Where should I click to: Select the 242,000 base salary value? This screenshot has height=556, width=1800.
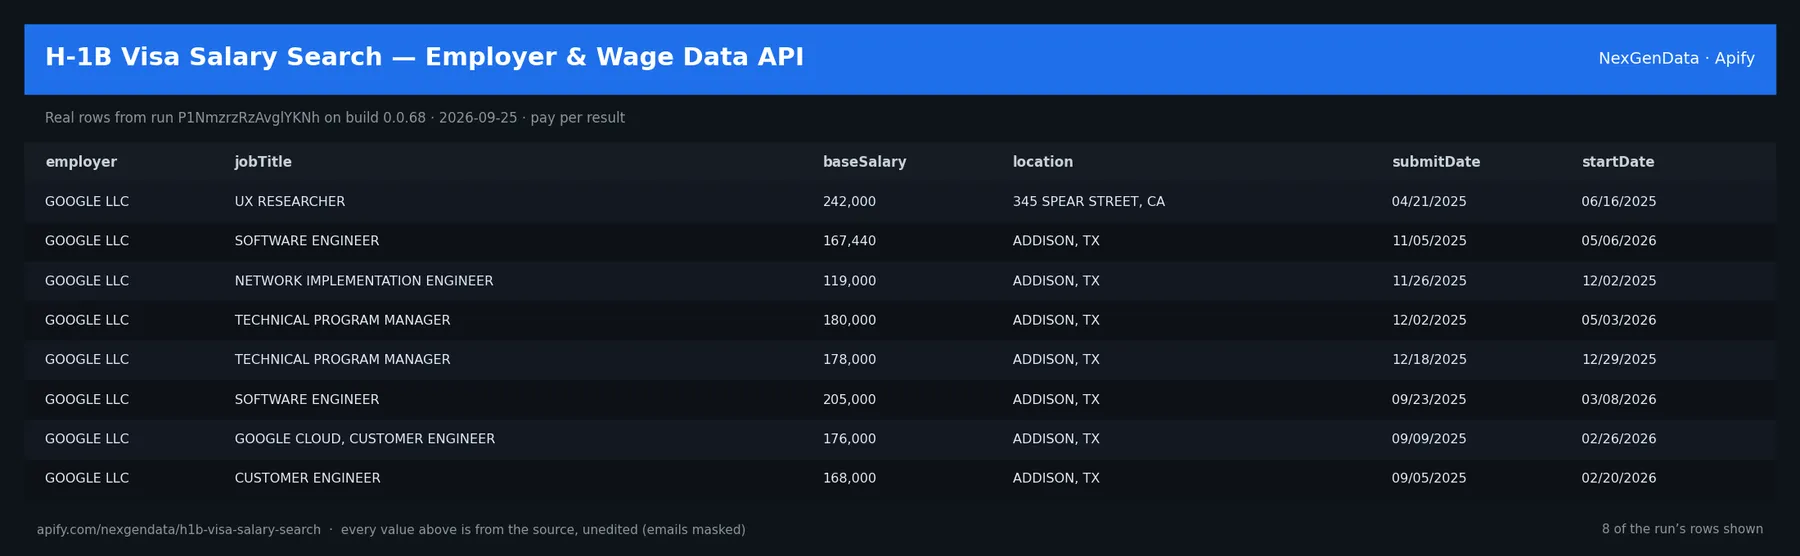[849, 202]
